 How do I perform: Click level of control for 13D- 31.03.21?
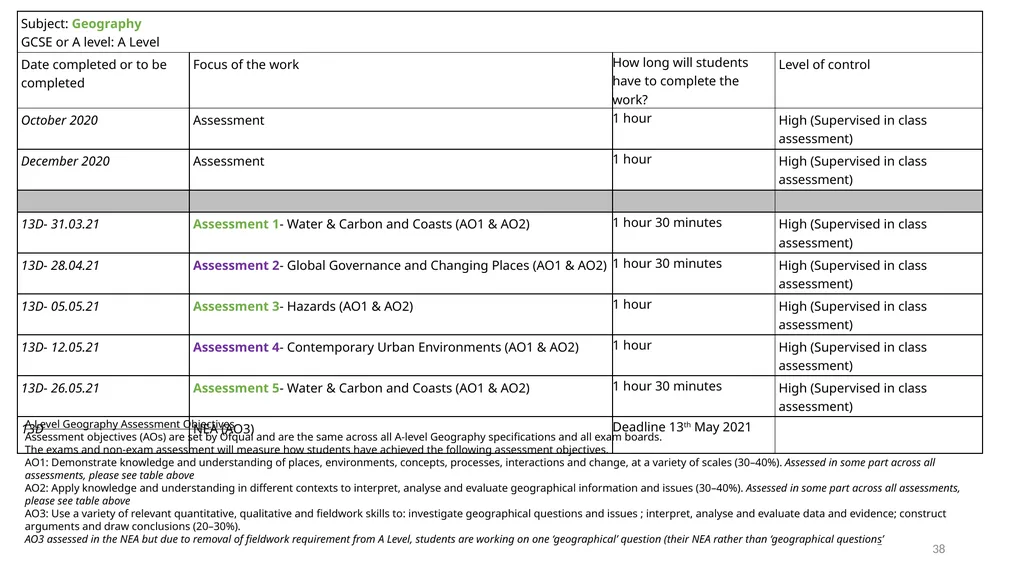(x=852, y=233)
